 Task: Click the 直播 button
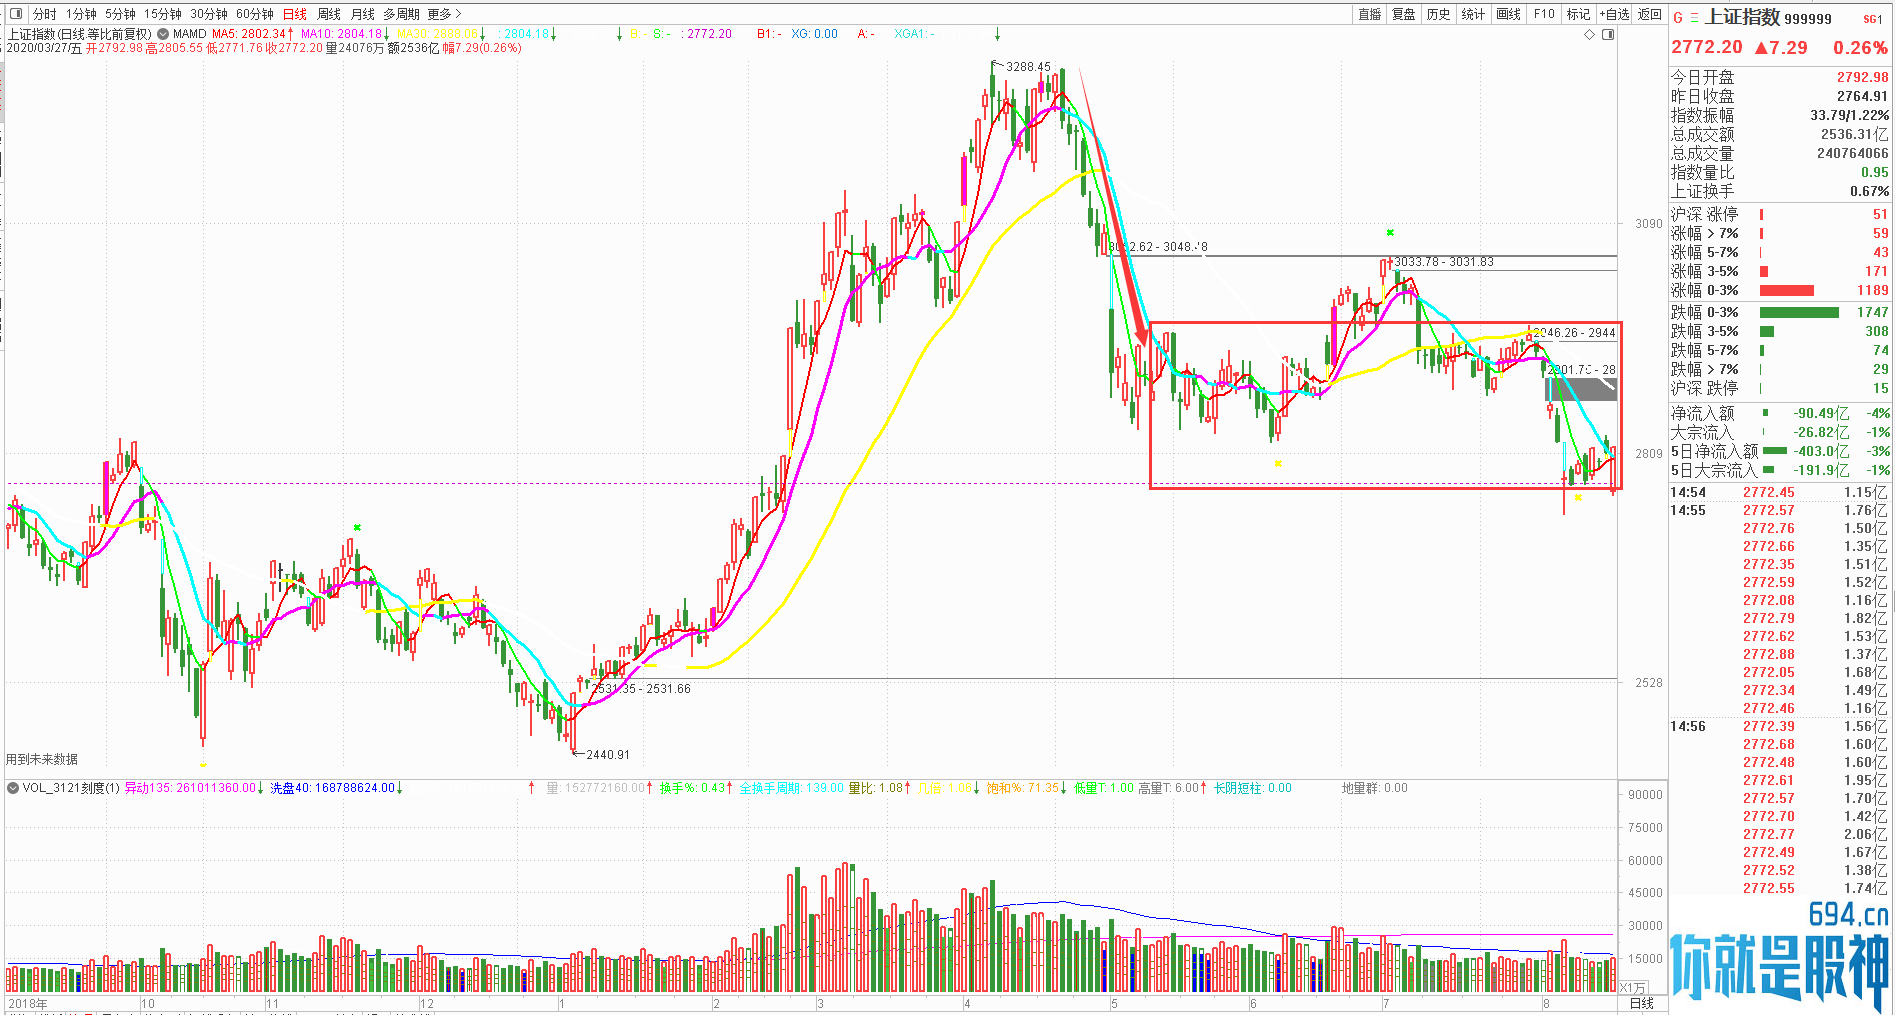click(x=1369, y=14)
